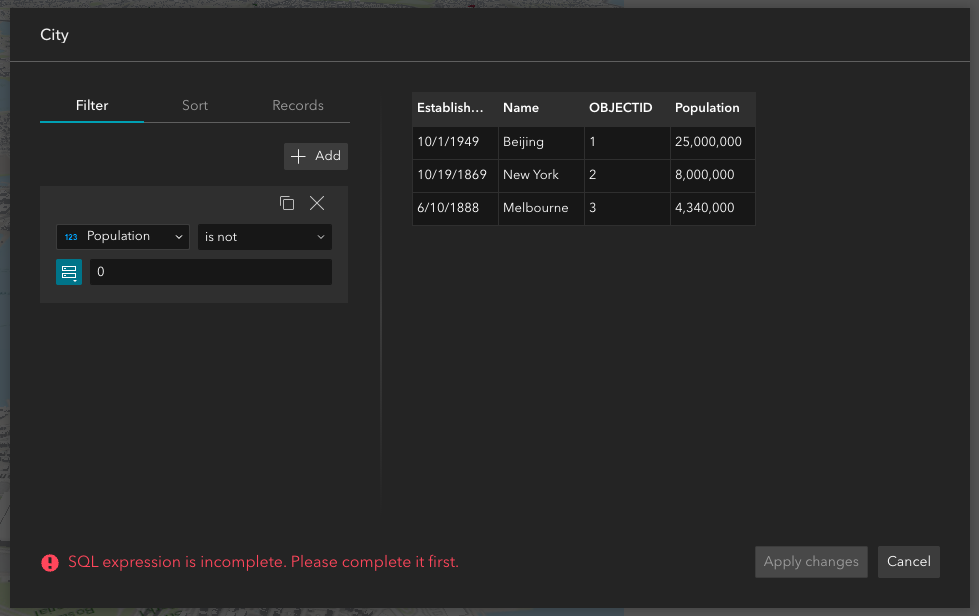Switch to the Records tab

click(x=297, y=105)
